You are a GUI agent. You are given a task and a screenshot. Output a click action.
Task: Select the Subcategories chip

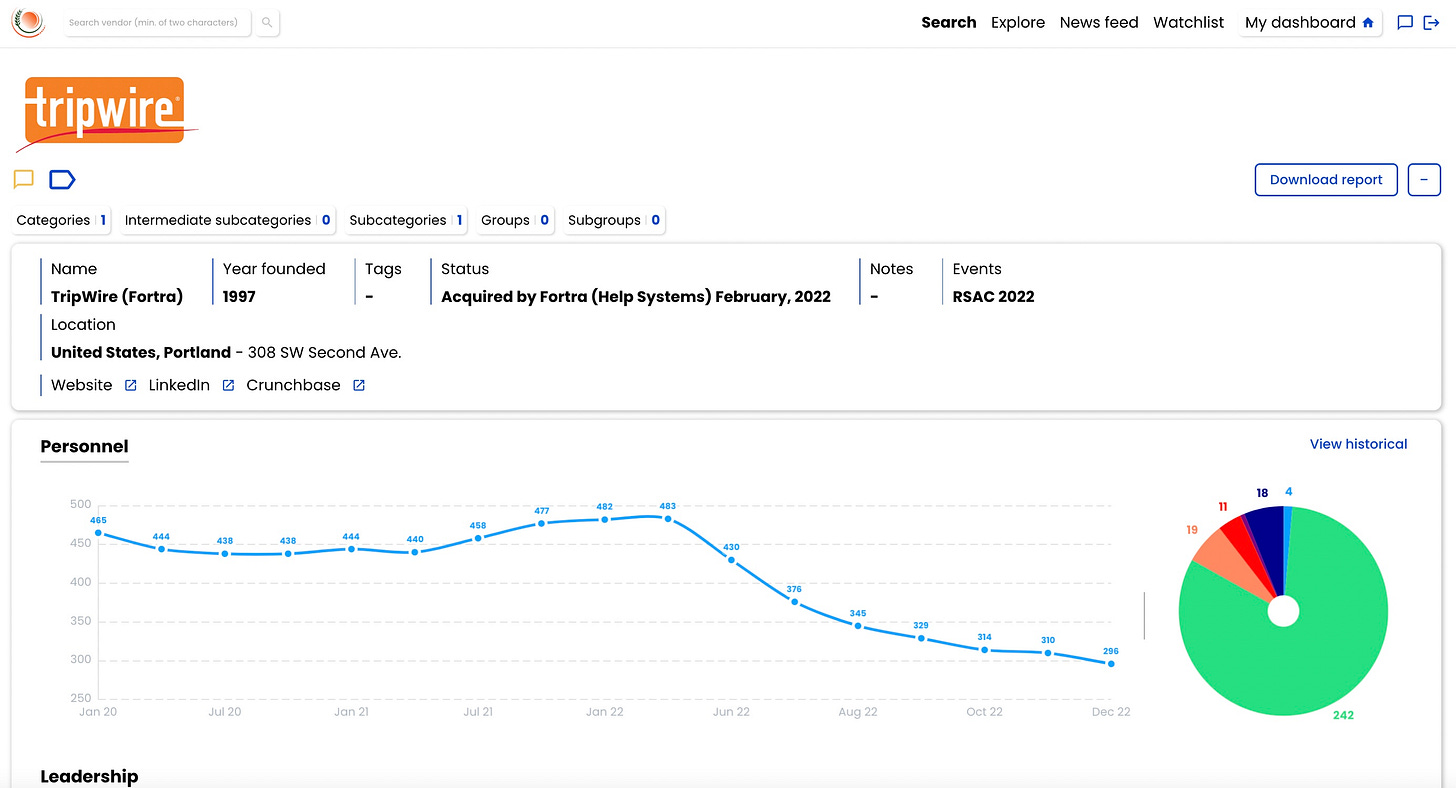coord(405,220)
